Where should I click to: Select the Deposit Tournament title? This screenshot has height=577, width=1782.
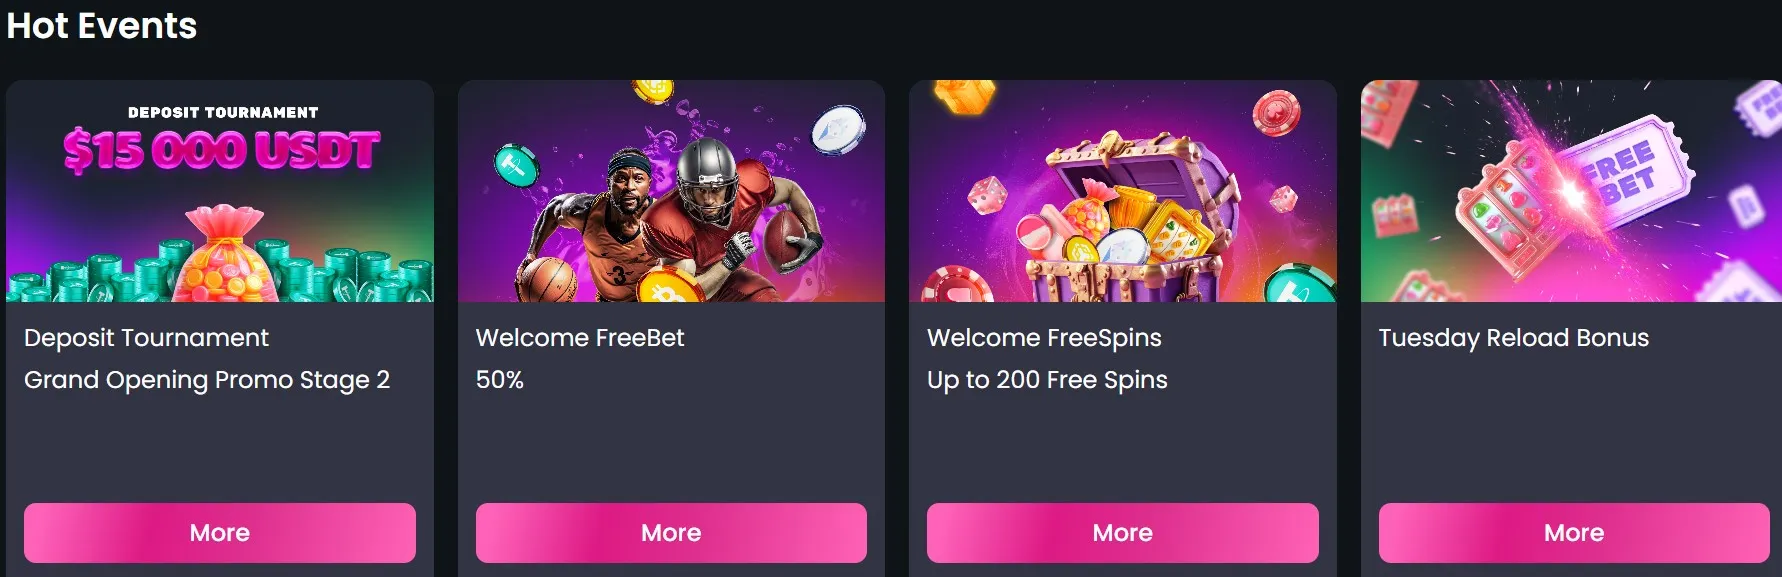click(146, 338)
